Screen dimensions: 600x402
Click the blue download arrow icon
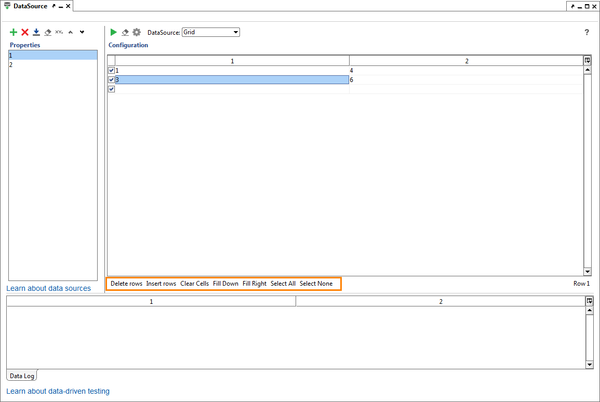click(36, 32)
